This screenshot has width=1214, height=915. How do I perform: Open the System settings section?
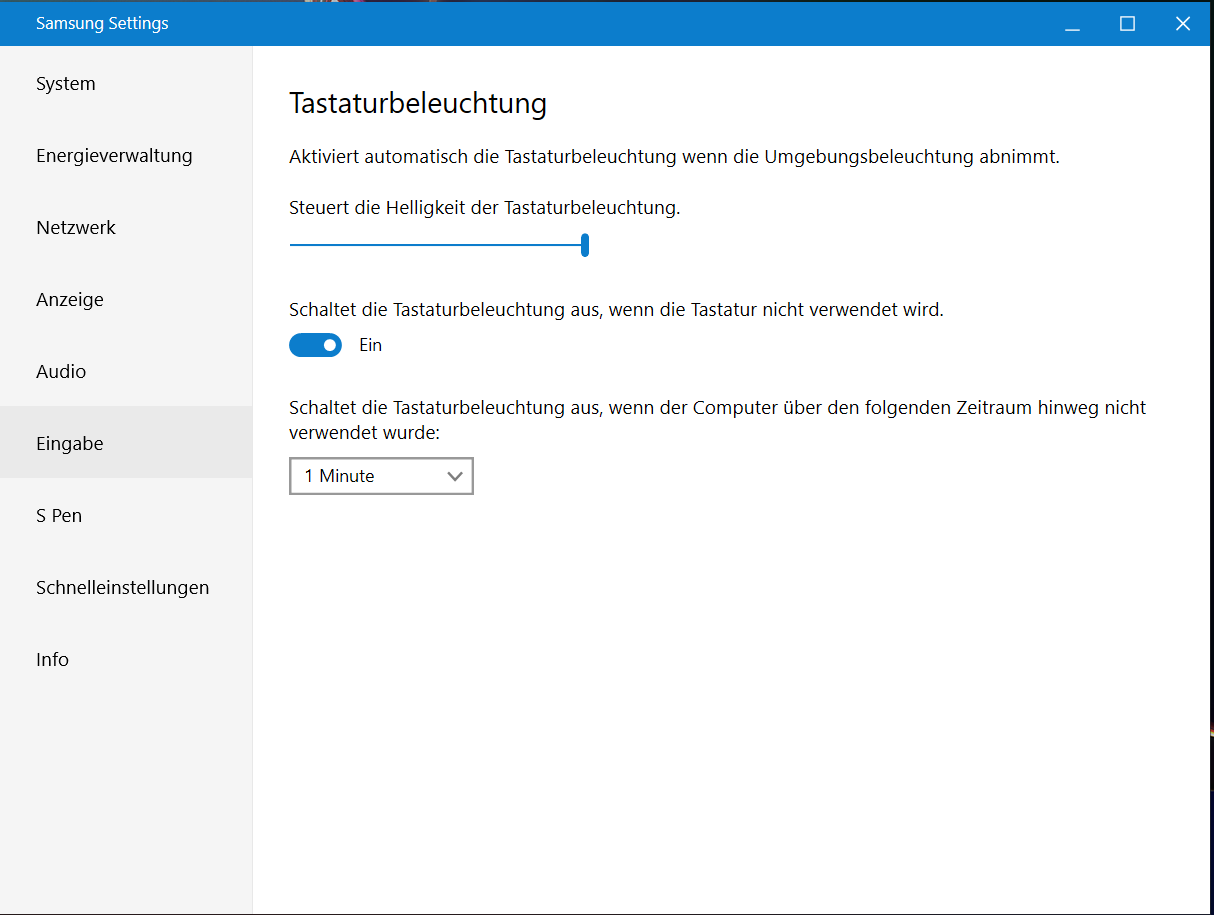tap(66, 84)
